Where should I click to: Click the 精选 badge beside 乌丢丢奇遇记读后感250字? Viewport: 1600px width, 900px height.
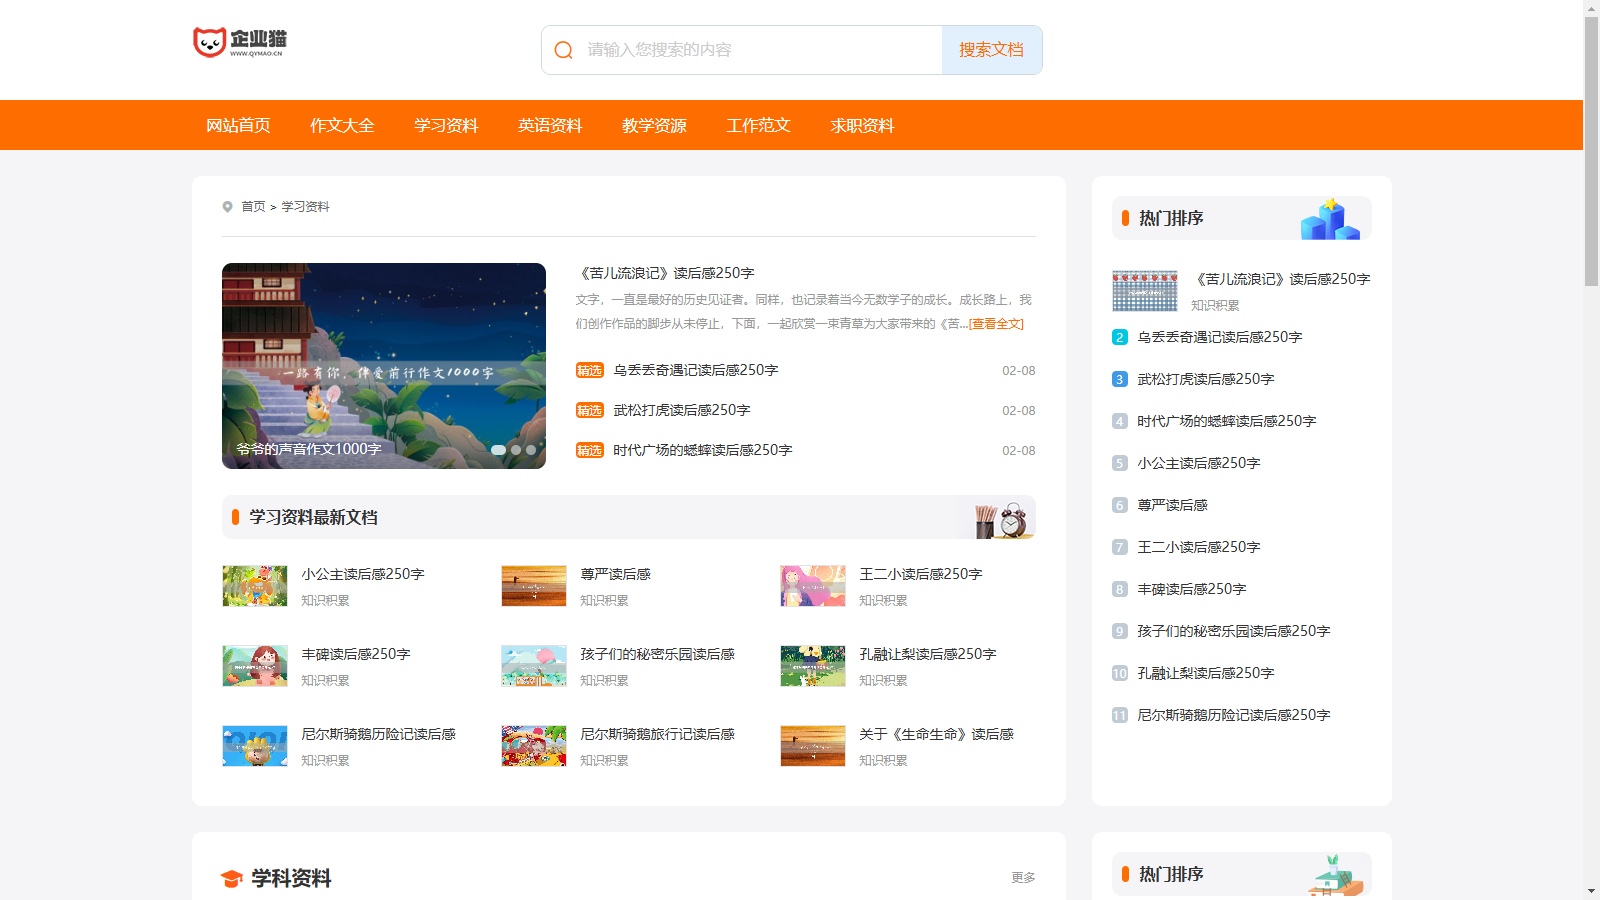pyautogui.click(x=589, y=371)
